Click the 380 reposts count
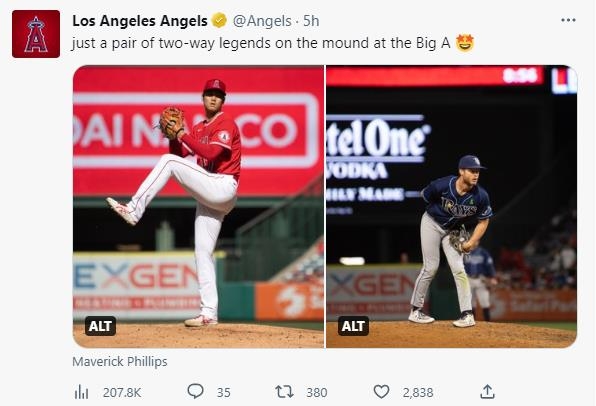This screenshot has height=406, width=596. pyautogui.click(x=317, y=392)
